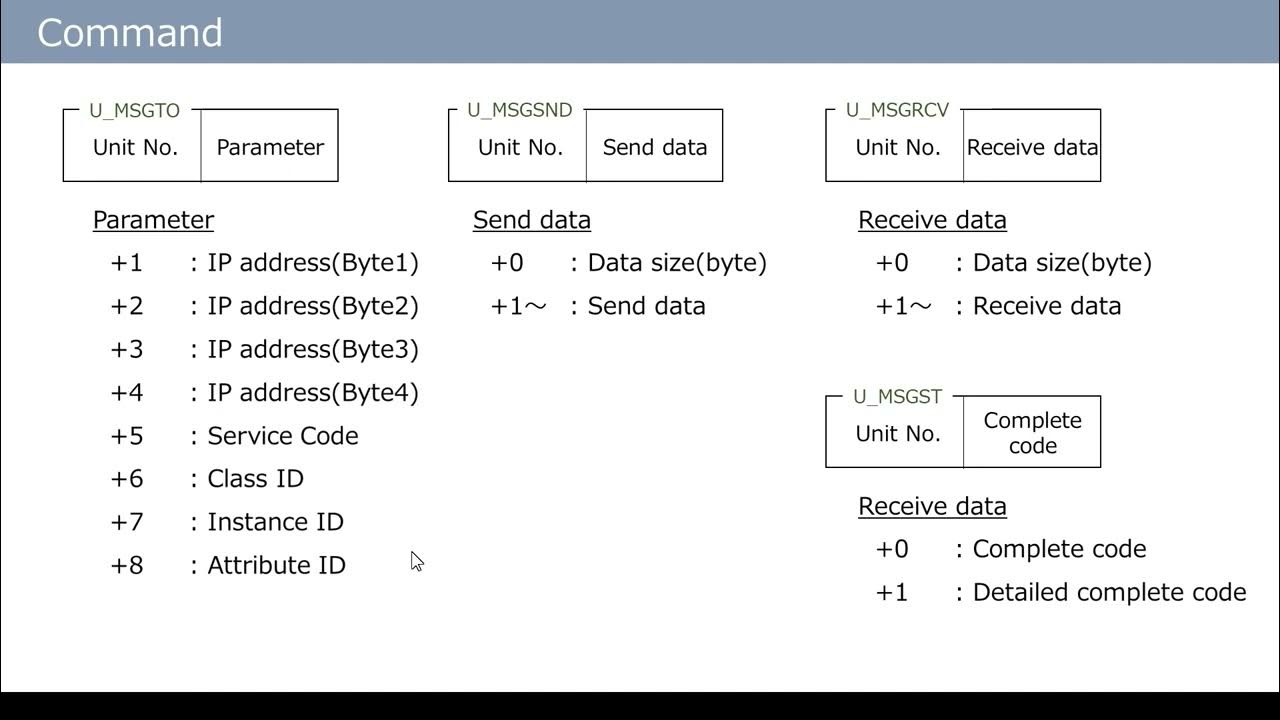Click the Unit No. cell under U_MSGST
The image size is (1280, 720).
click(x=897, y=433)
